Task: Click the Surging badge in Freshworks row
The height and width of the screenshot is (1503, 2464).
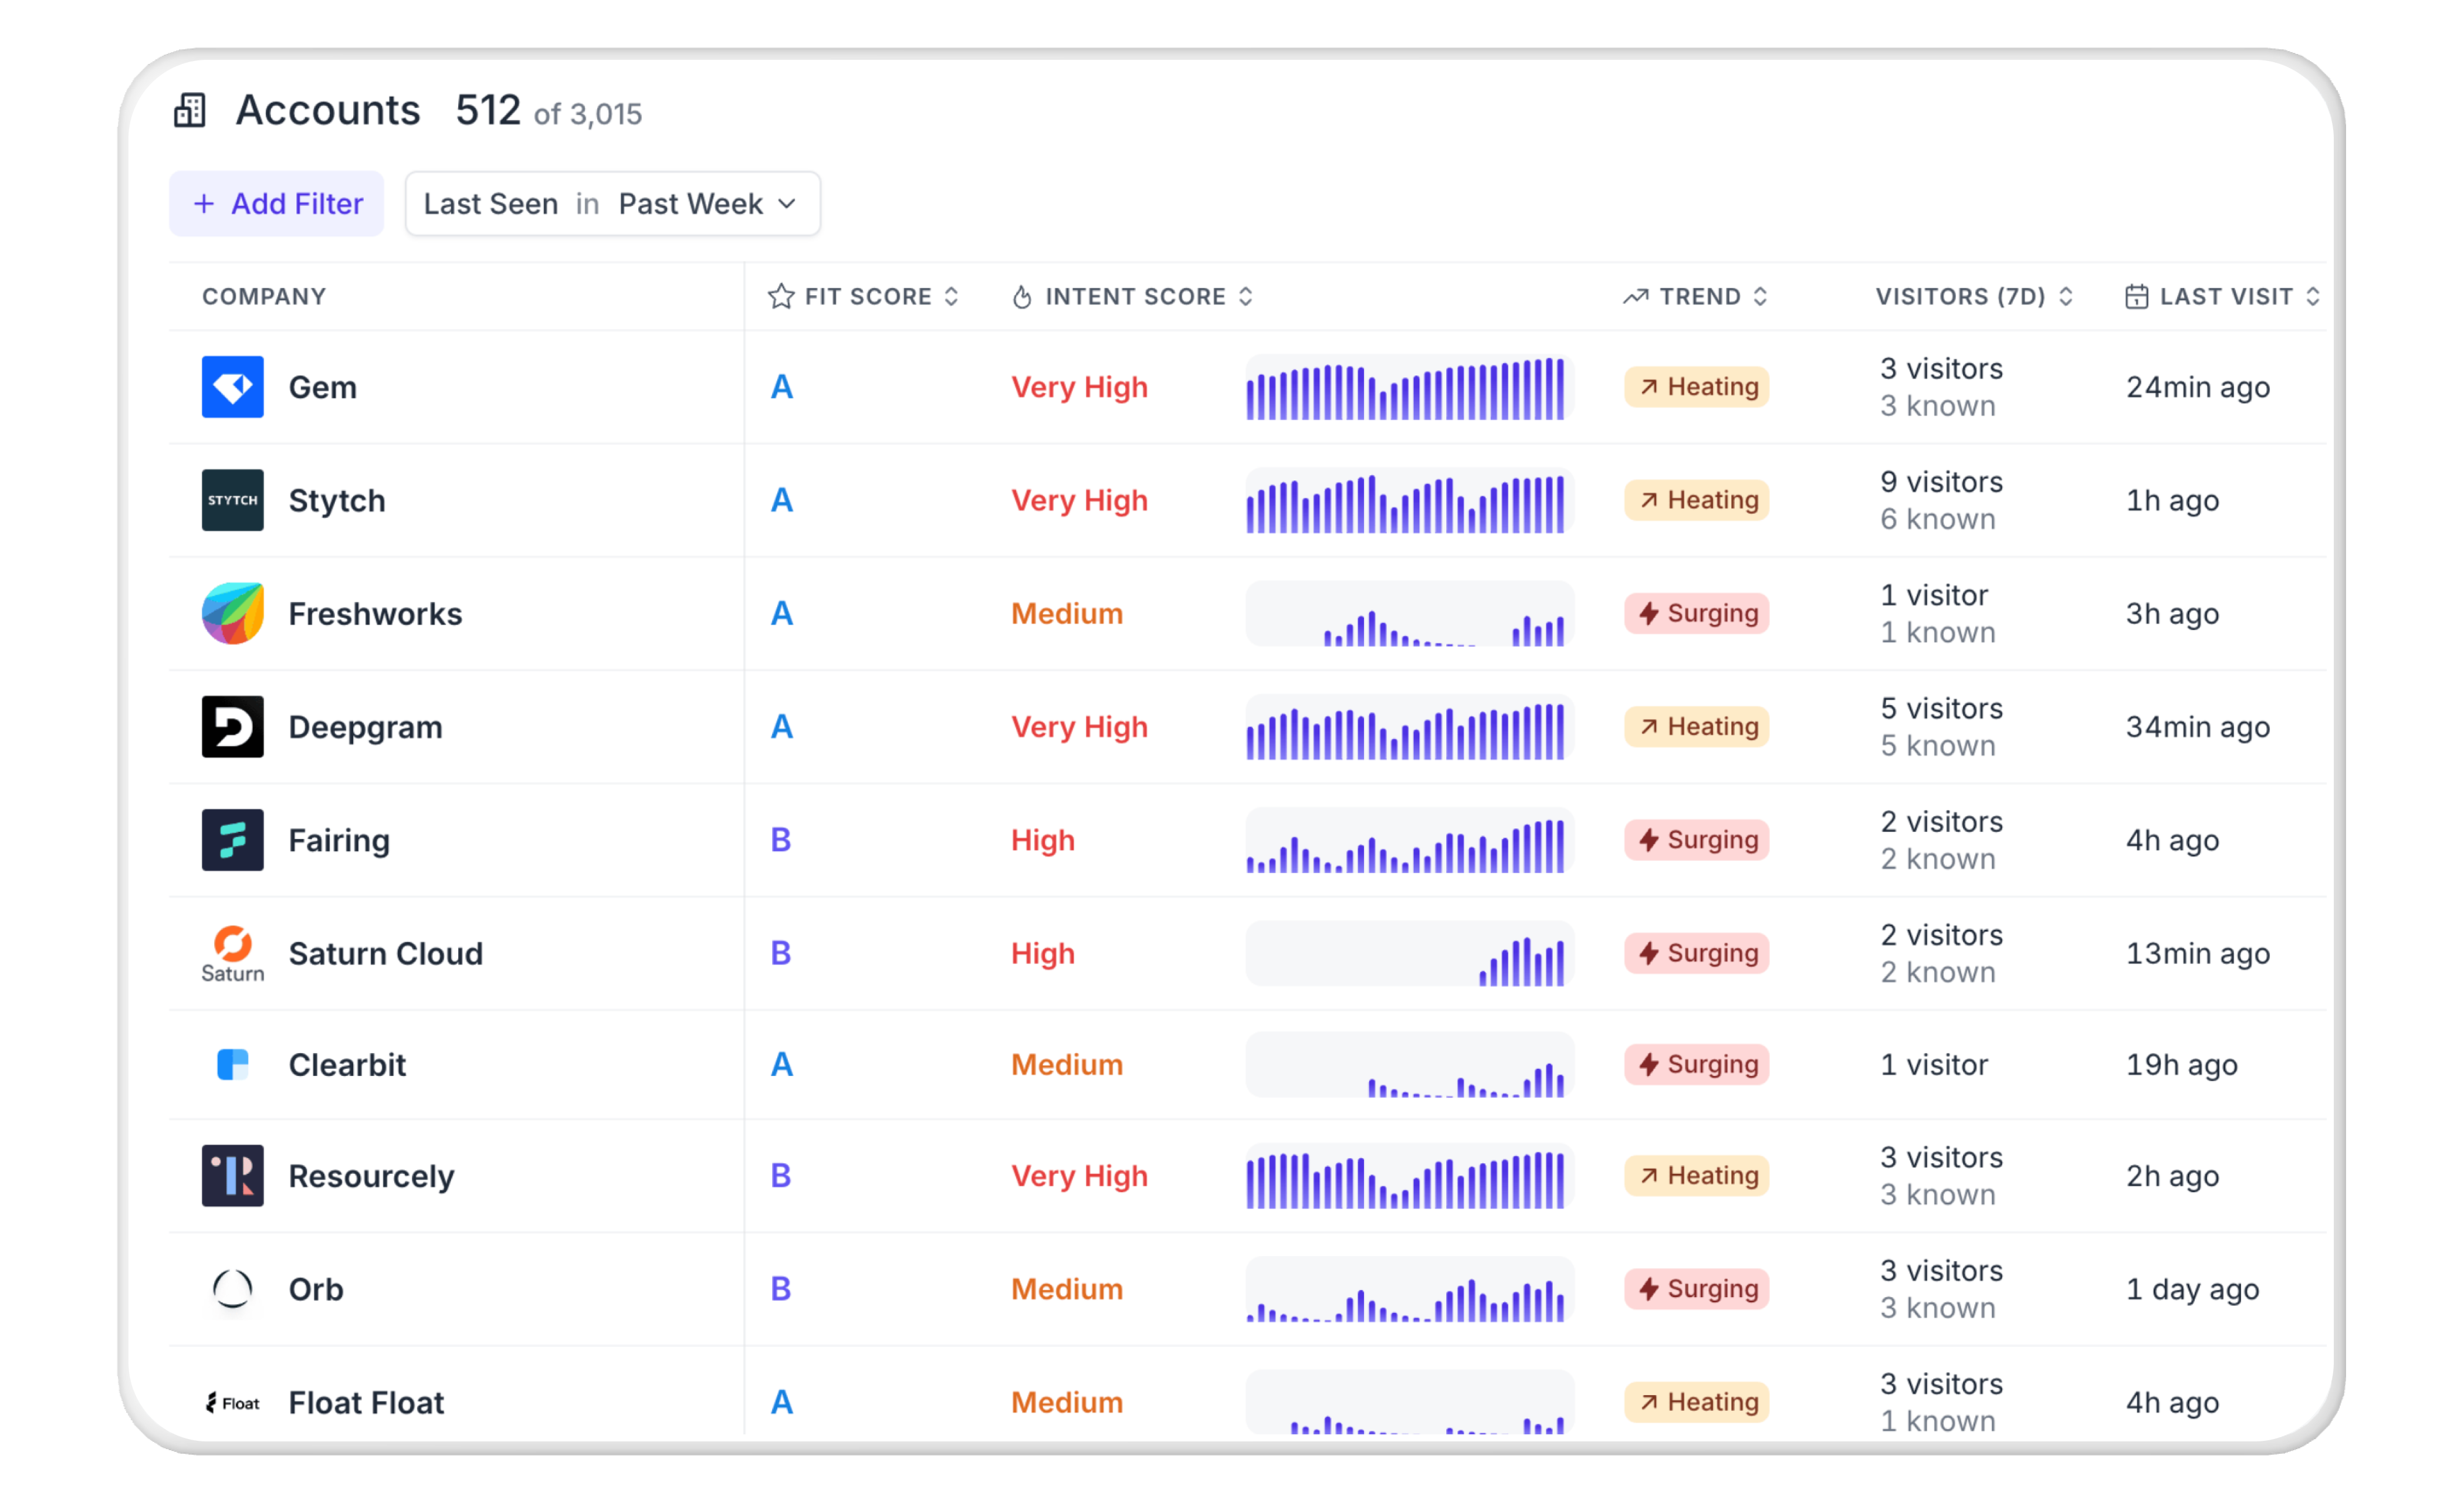Action: tap(1697, 613)
